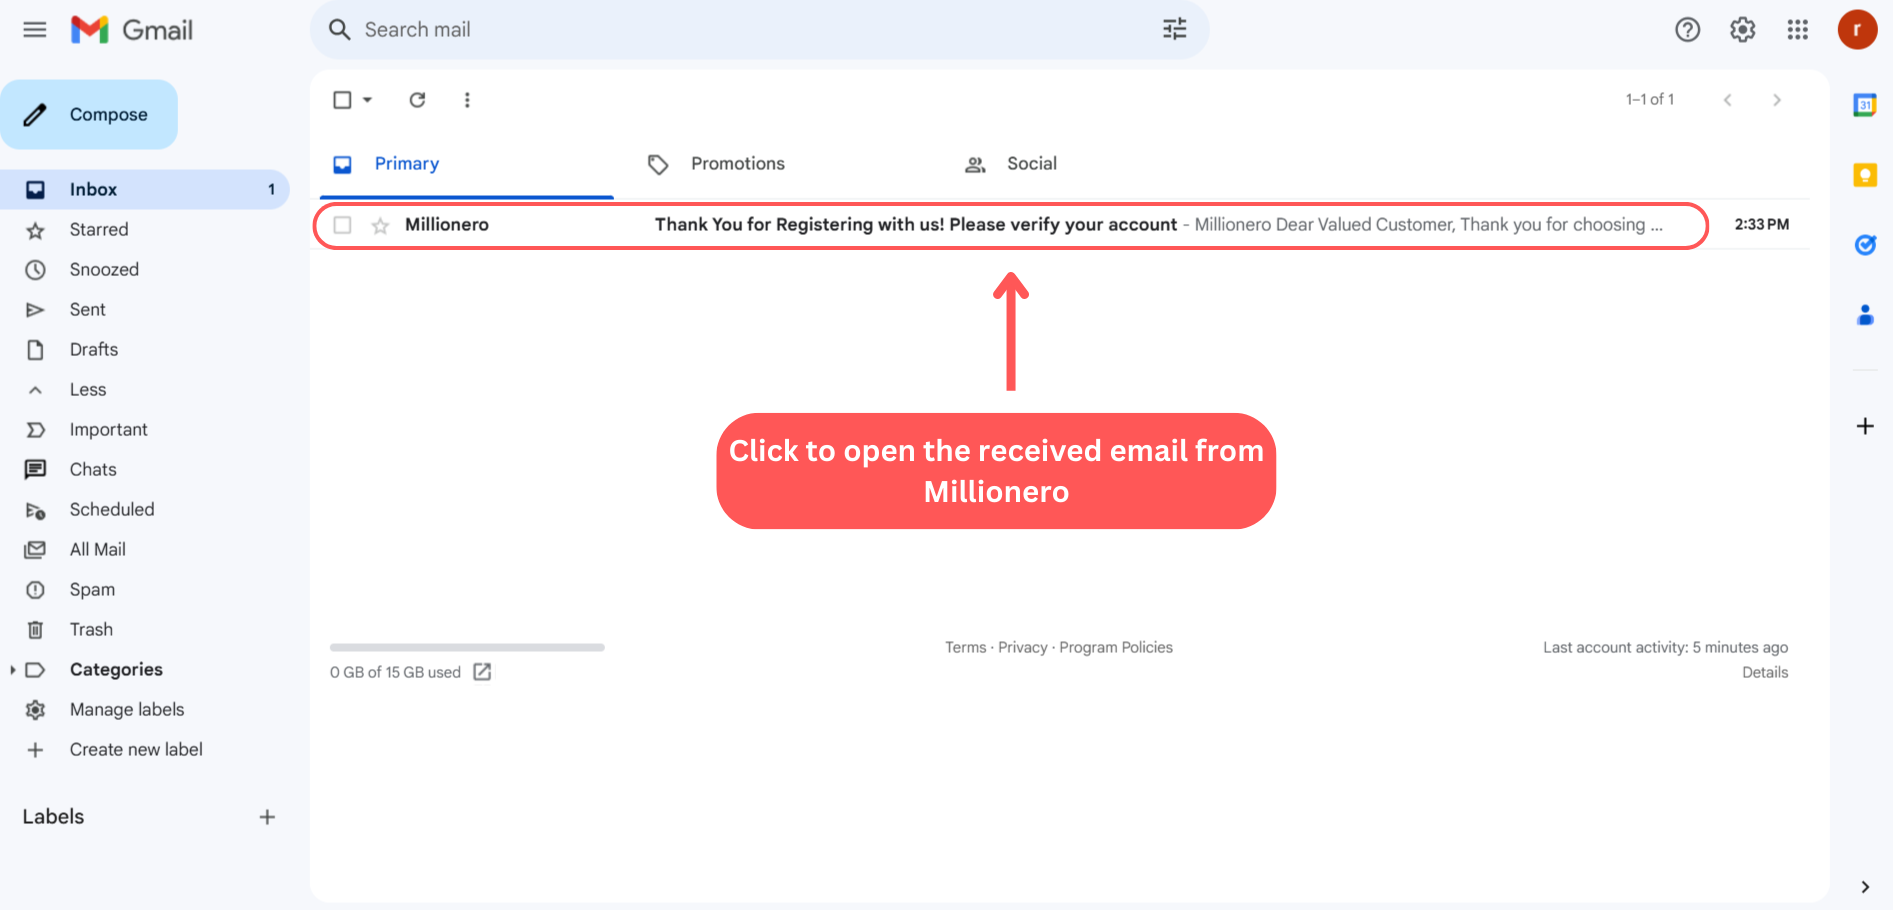
Task: Tick the Millionero email checkbox
Action: click(342, 225)
